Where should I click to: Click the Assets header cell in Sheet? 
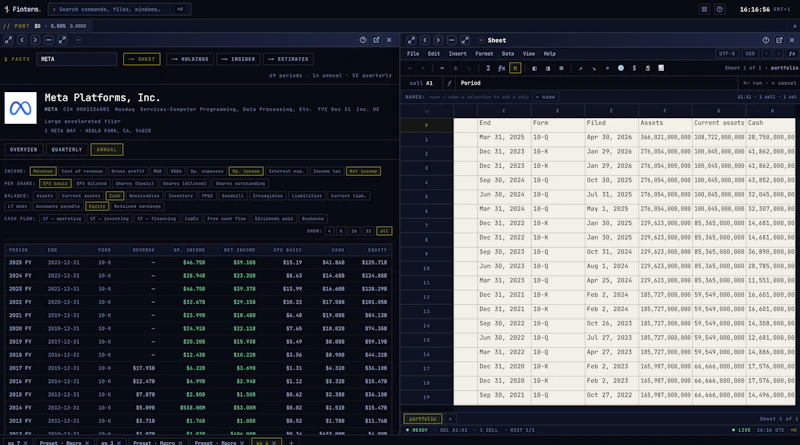665,123
